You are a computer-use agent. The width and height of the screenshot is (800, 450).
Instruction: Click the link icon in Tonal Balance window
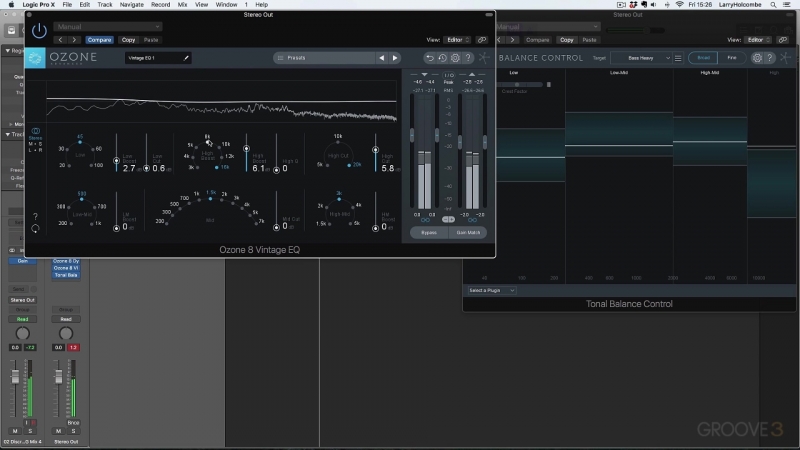click(x=783, y=40)
